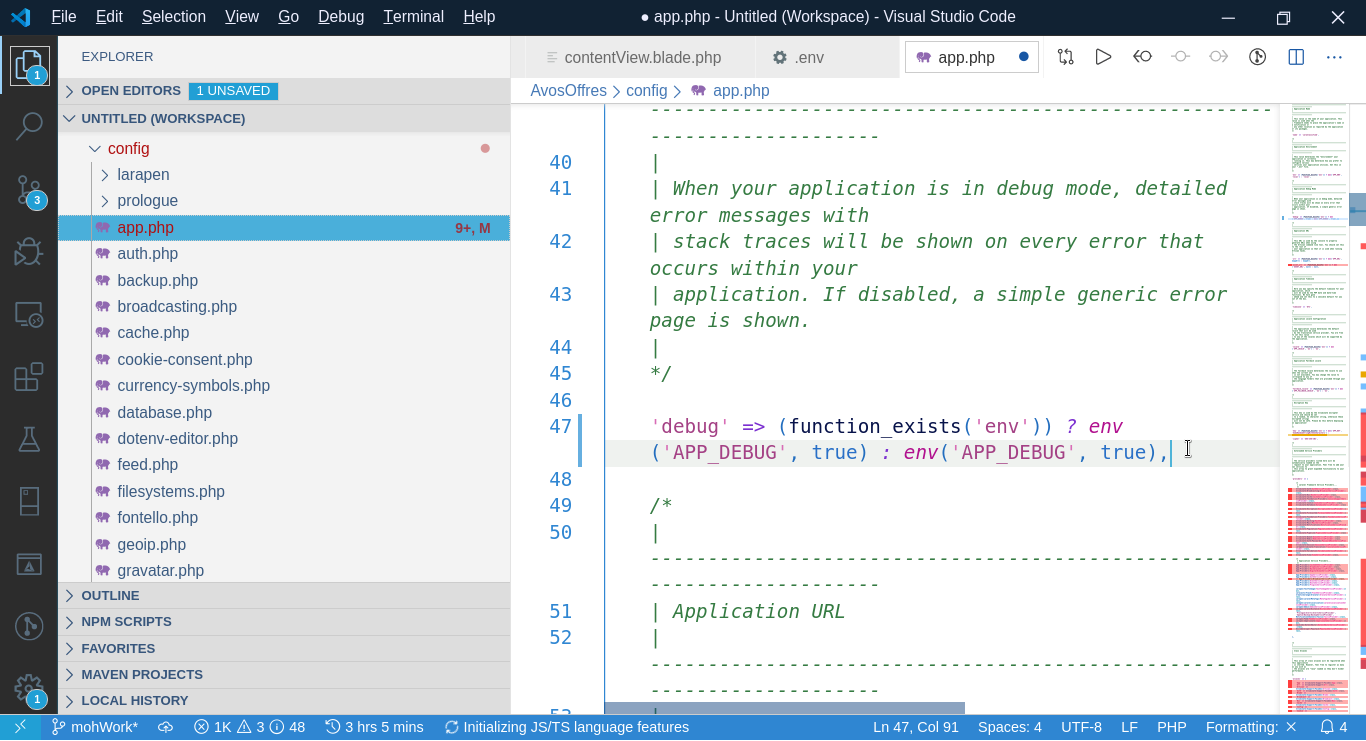Image resolution: width=1366 pixels, height=741 pixels.
Task: Go to line via Ln 47, Col 91
Action: (x=915, y=727)
